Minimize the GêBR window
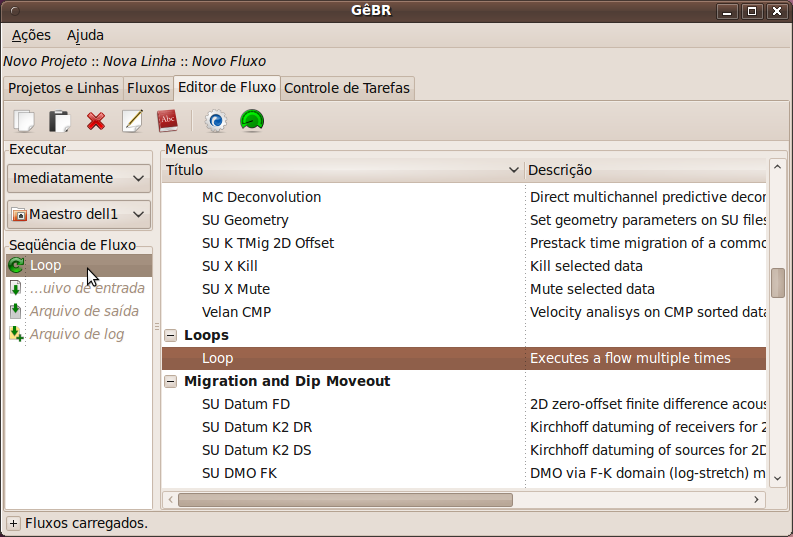Image resolution: width=793 pixels, height=537 pixels. (x=727, y=11)
